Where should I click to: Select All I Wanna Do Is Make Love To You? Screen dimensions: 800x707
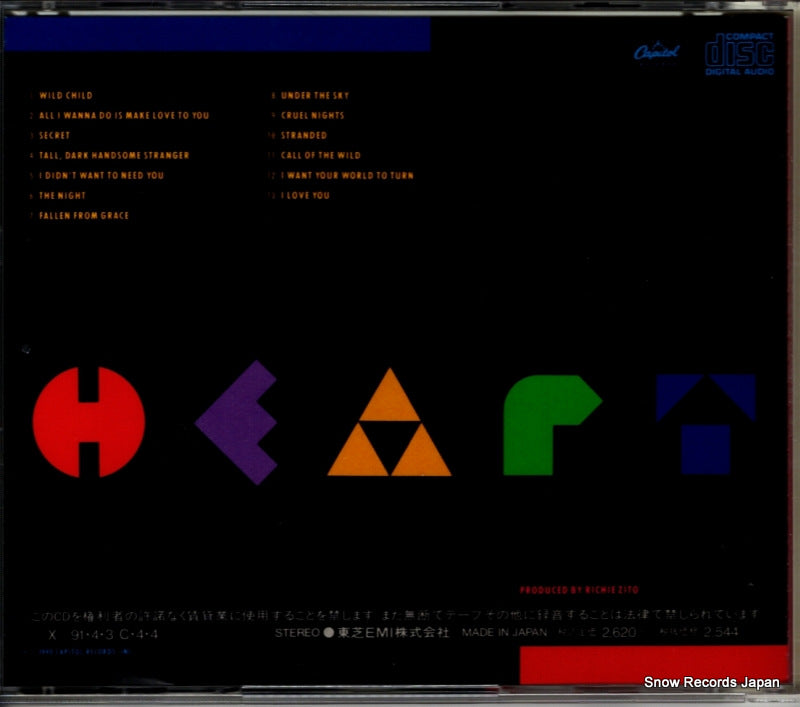(123, 116)
